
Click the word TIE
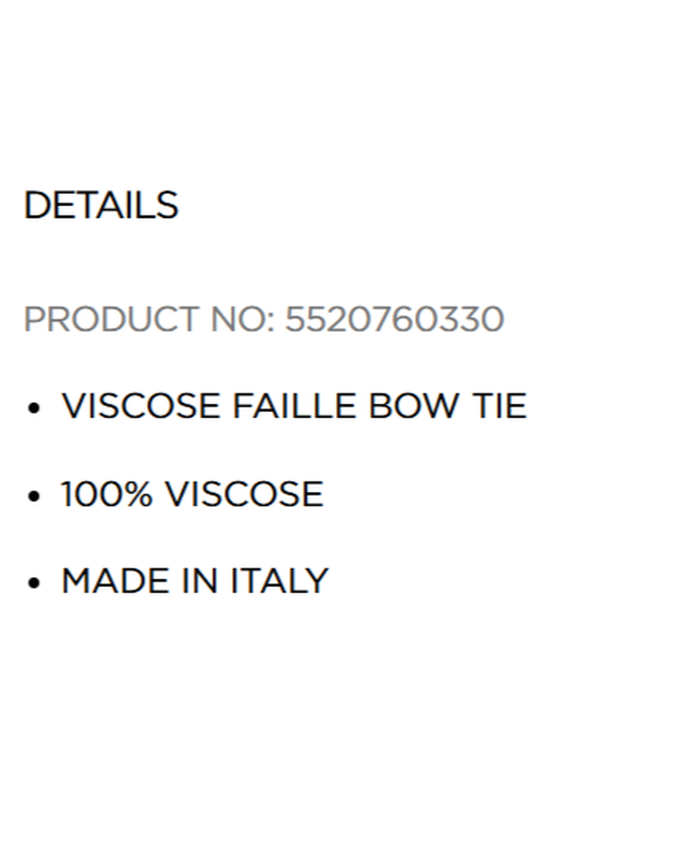[x=499, y=406]
